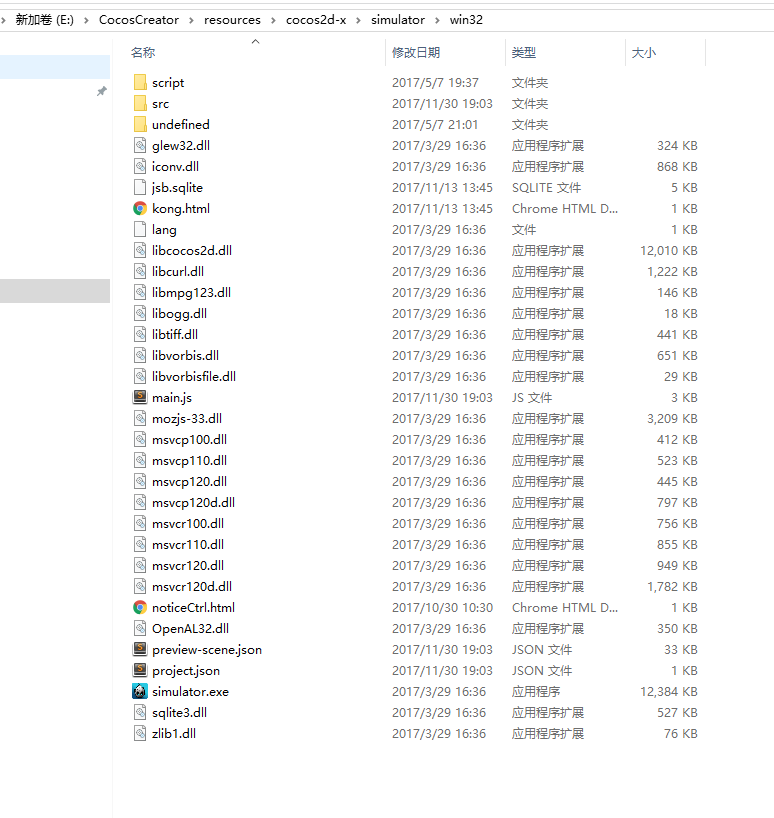774x818 pixels.
Task: Click the zlib1.dll file icon
Action: pos(140,733)
